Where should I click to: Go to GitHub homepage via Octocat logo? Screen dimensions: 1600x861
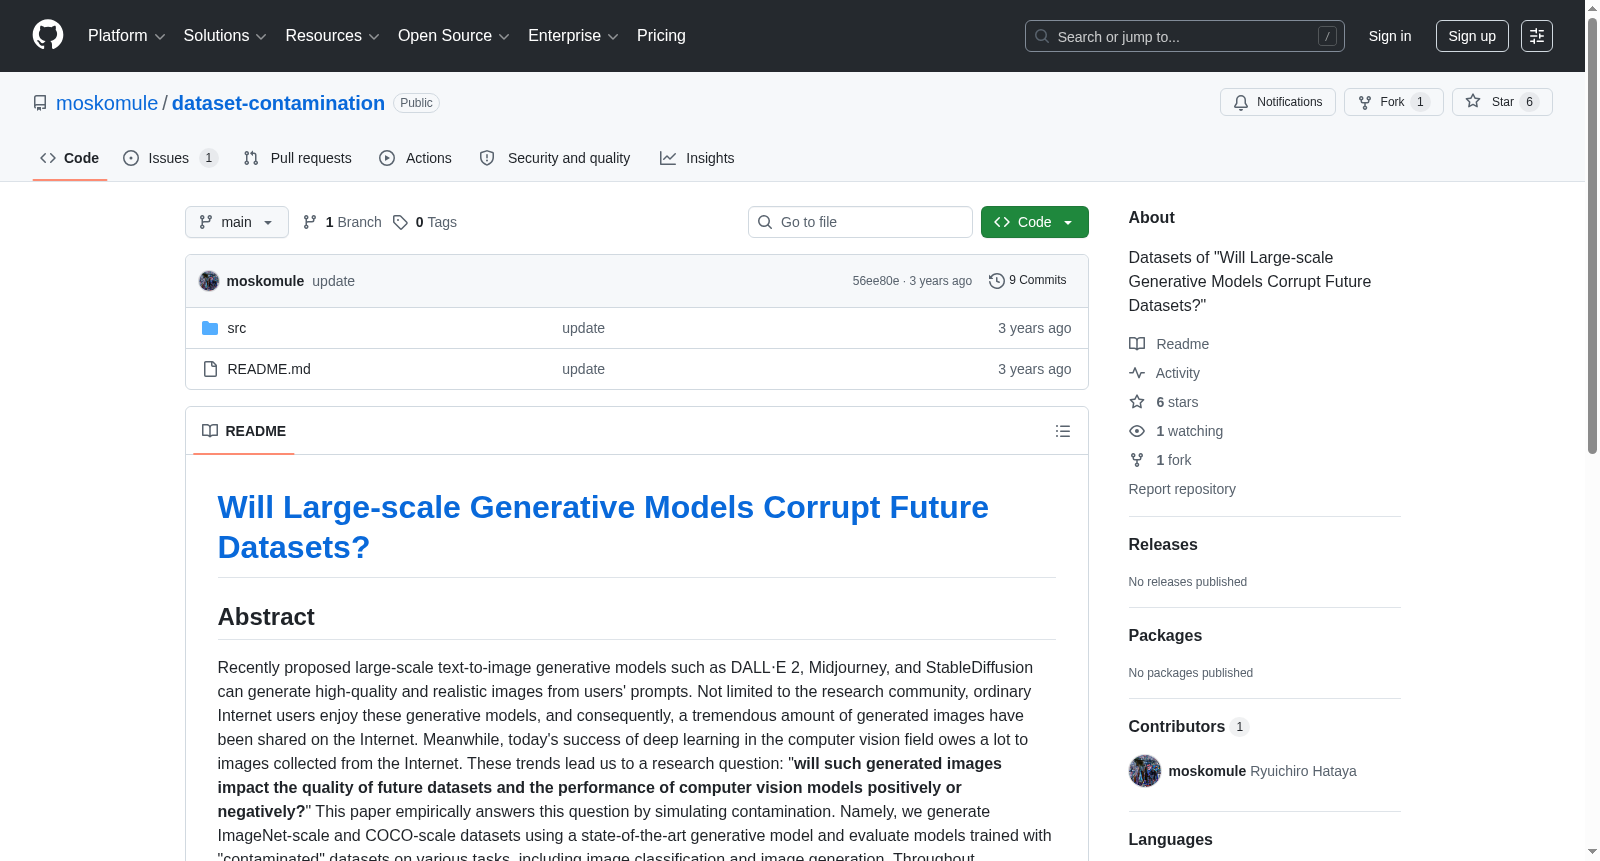pos(48,35)
